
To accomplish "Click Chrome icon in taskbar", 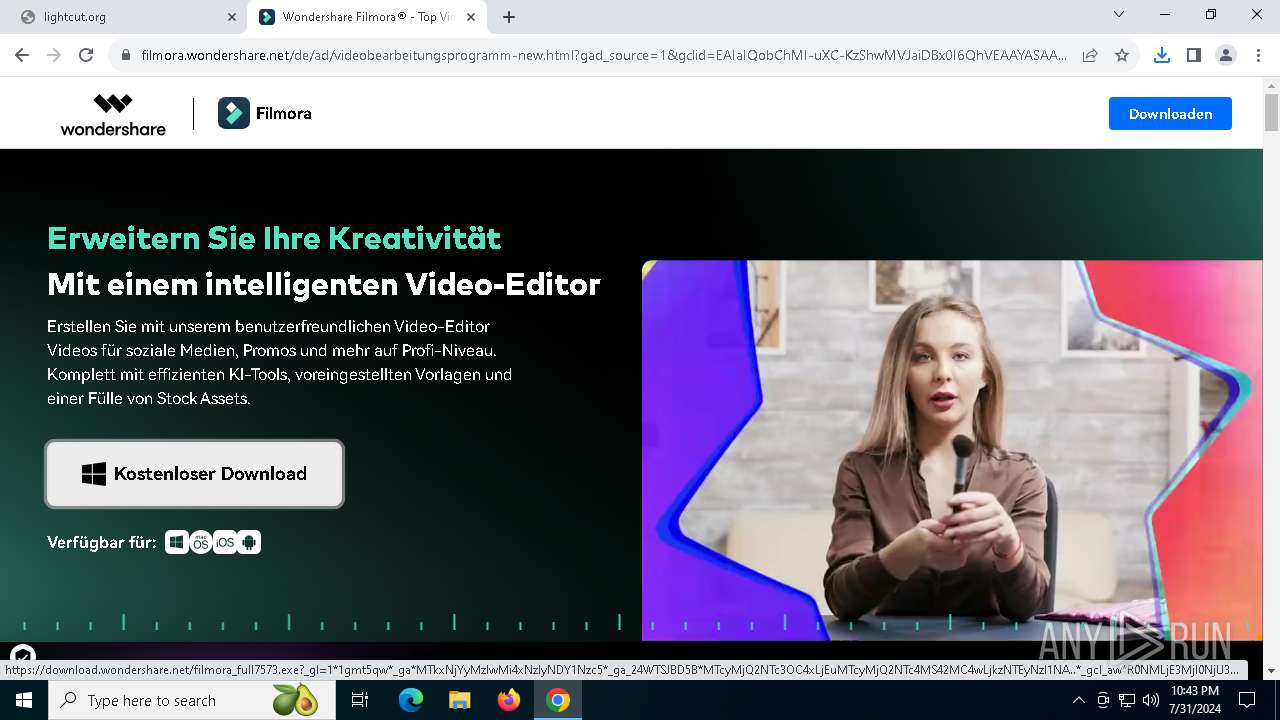I will pos(558,700).
